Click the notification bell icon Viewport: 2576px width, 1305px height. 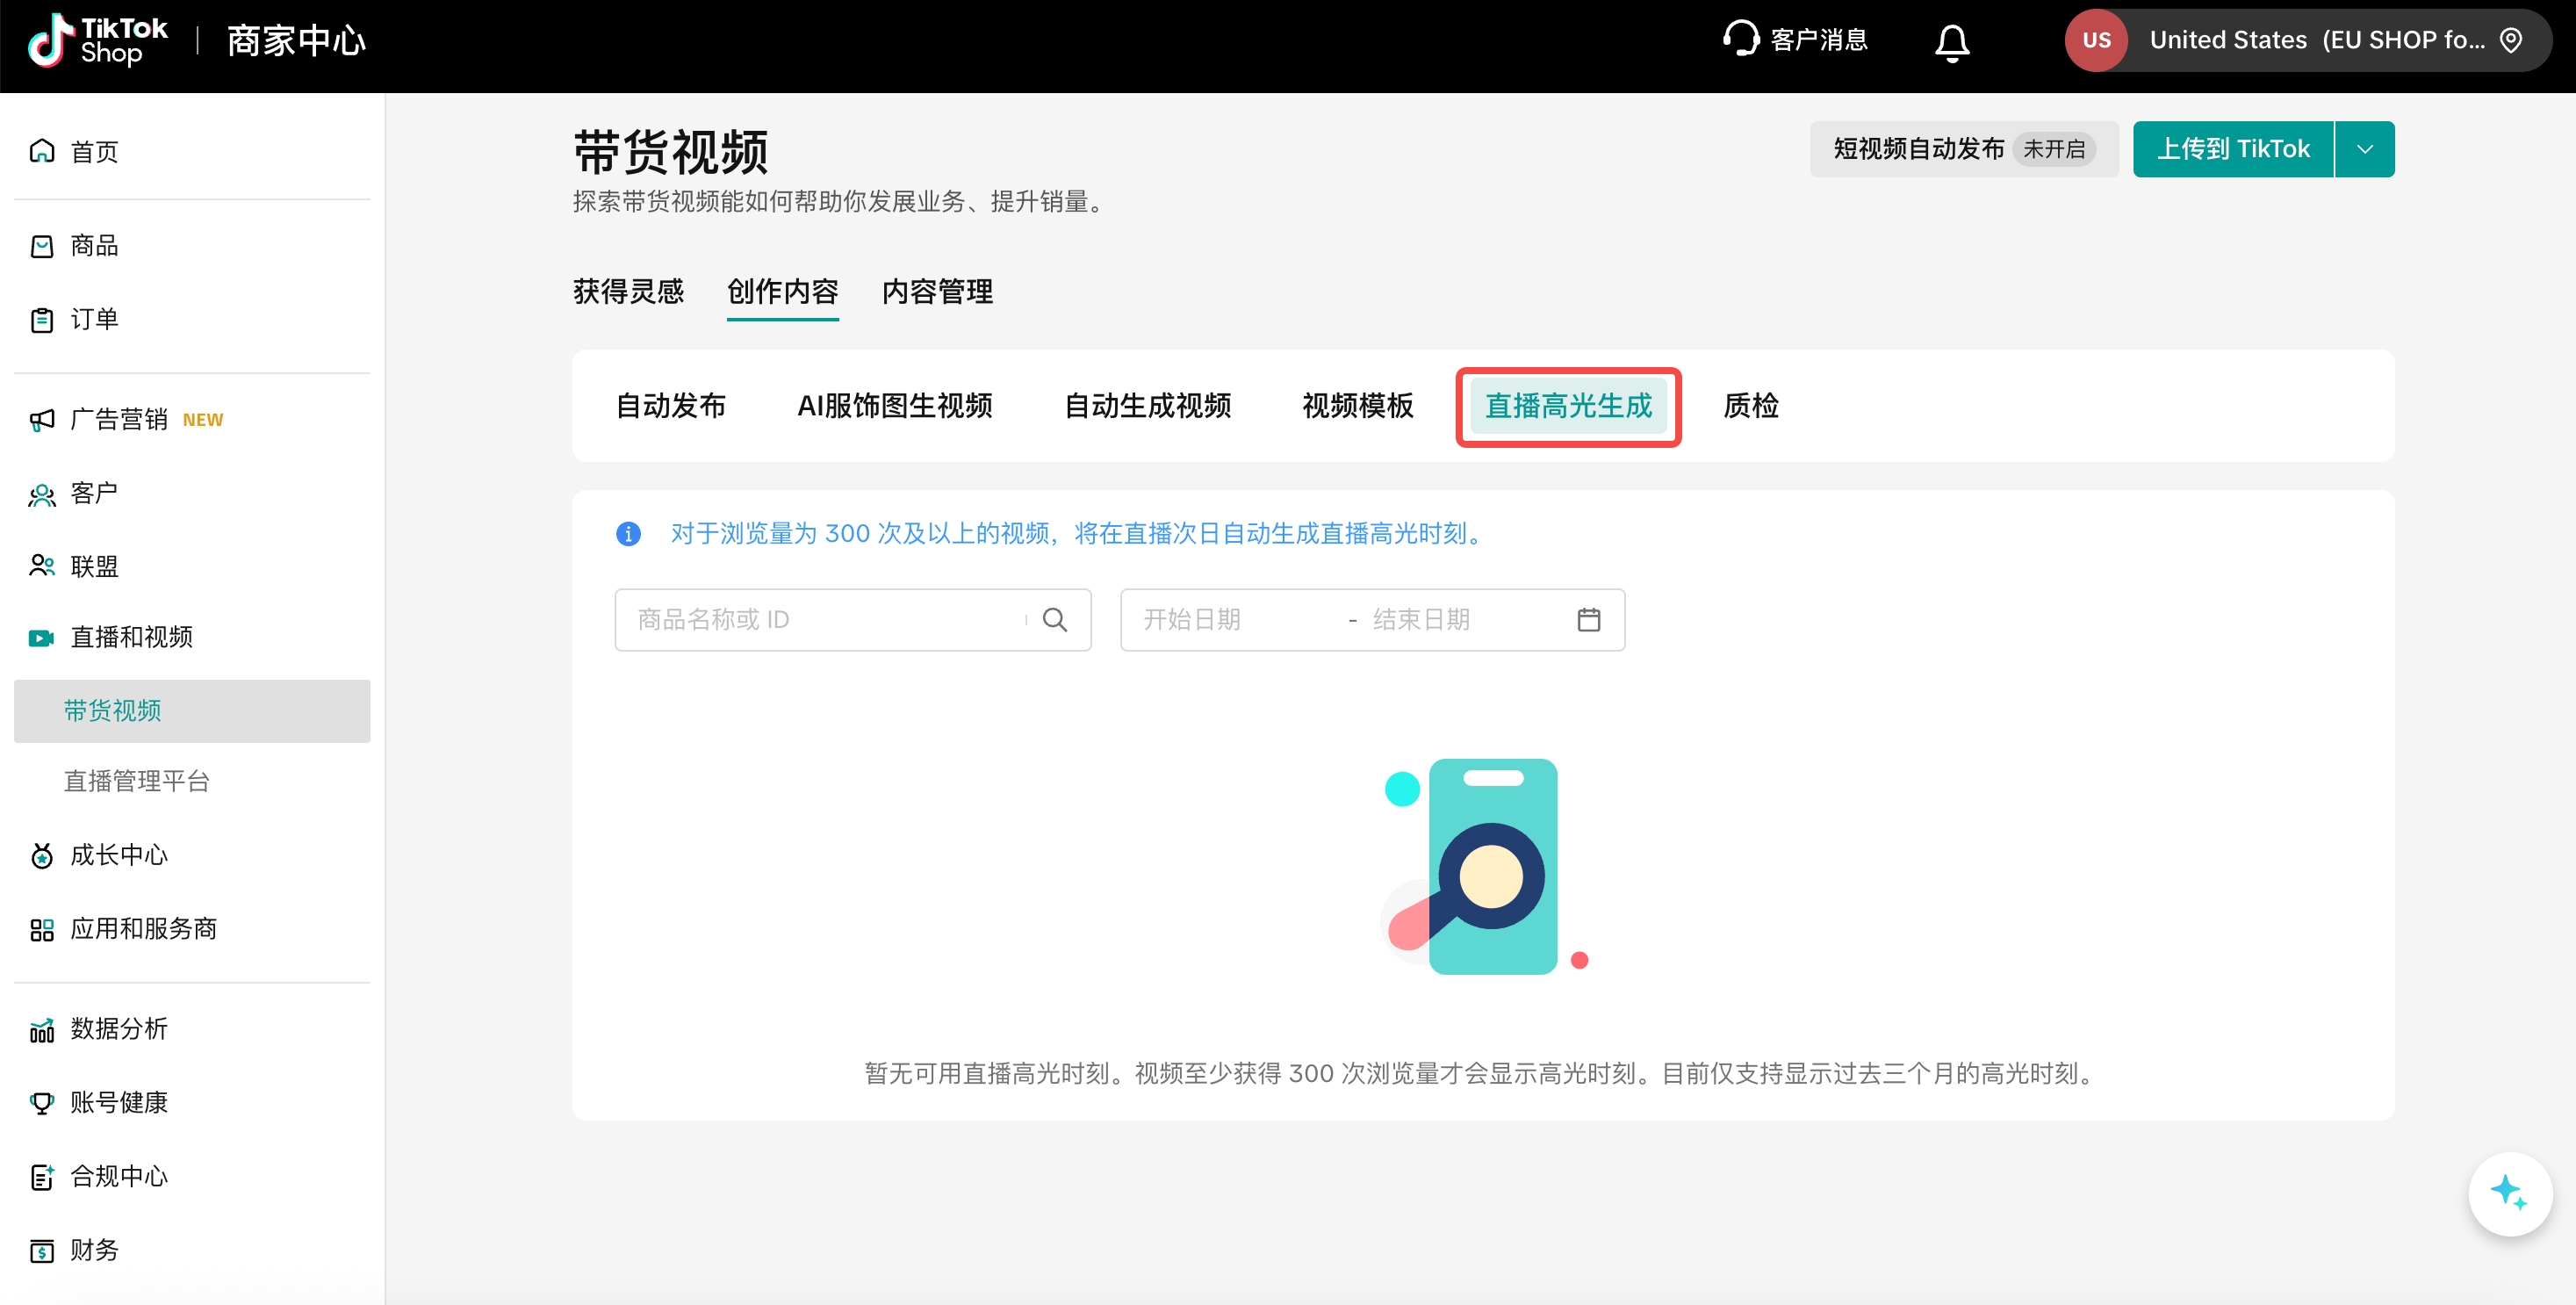pos(1951,41)
